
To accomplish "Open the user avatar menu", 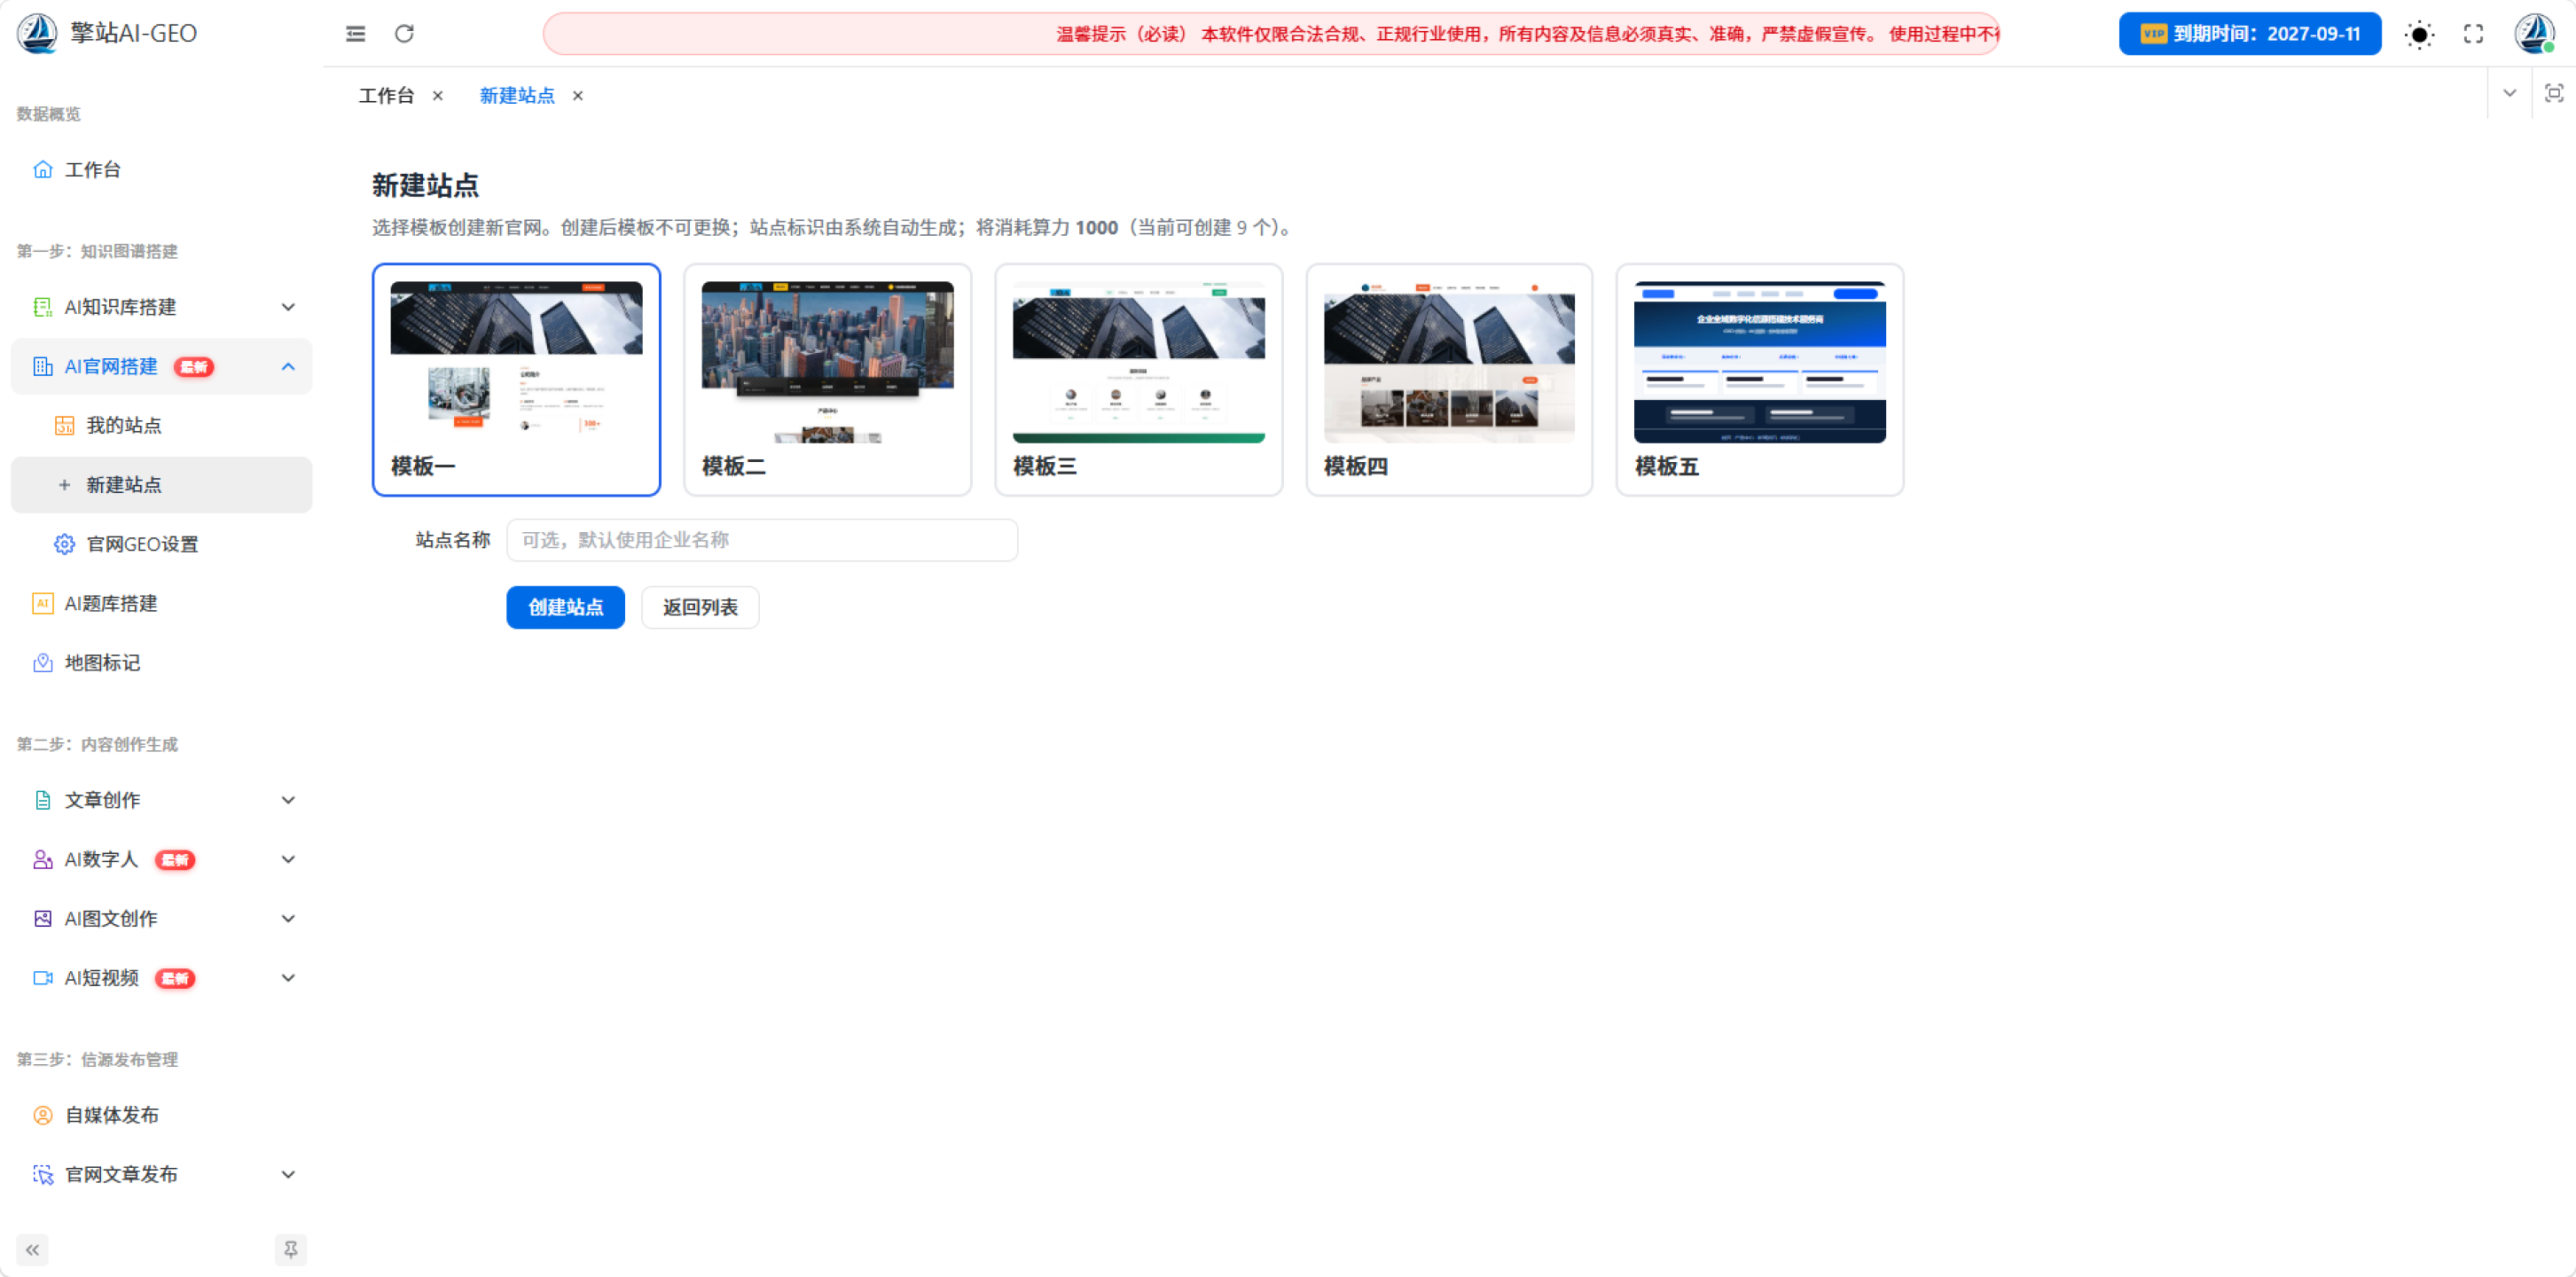I will click(x=2535, y=34).
